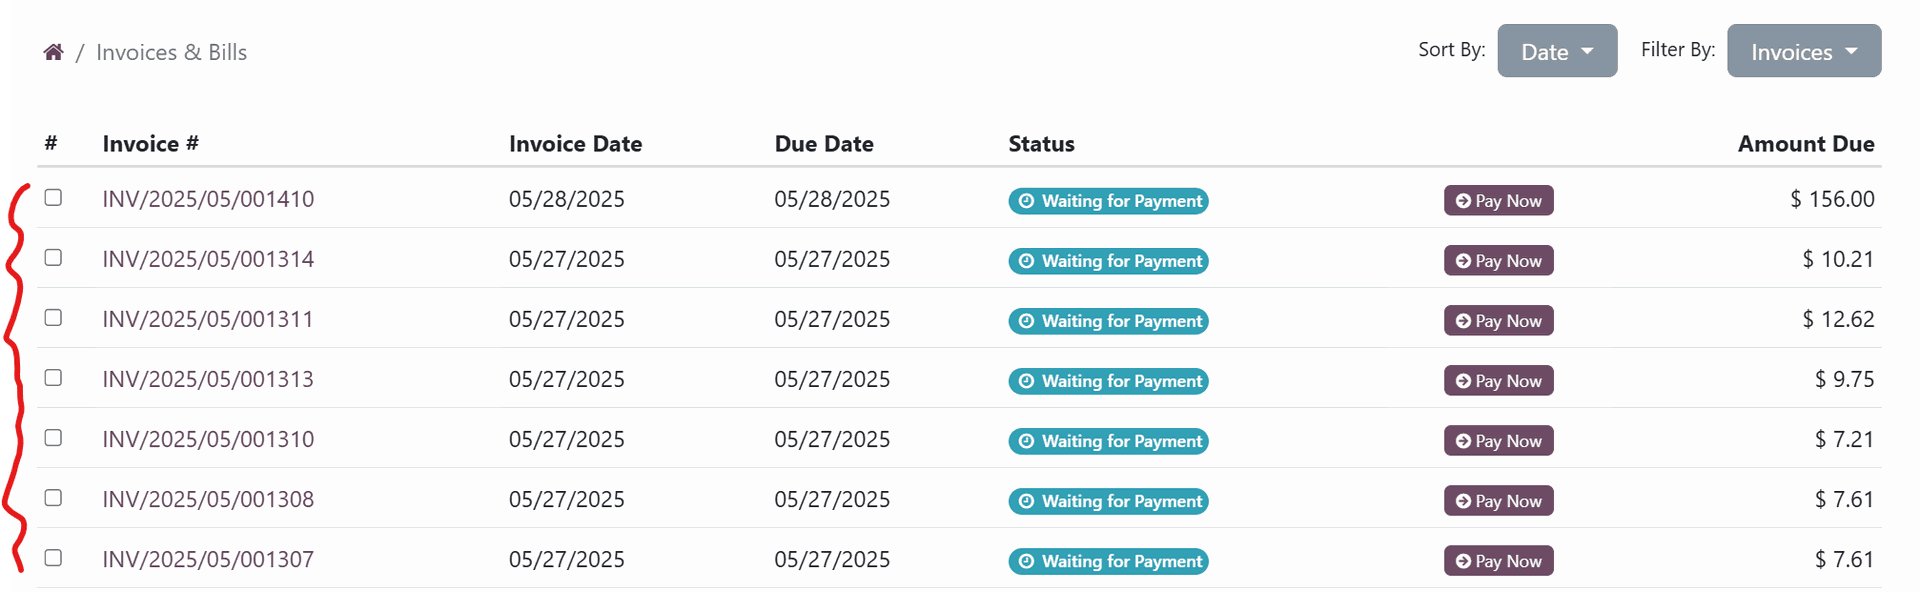Check the box beside INV/2025/05/001307
The width and height of the screenshot is (1920, 592).
coord(53,557)
